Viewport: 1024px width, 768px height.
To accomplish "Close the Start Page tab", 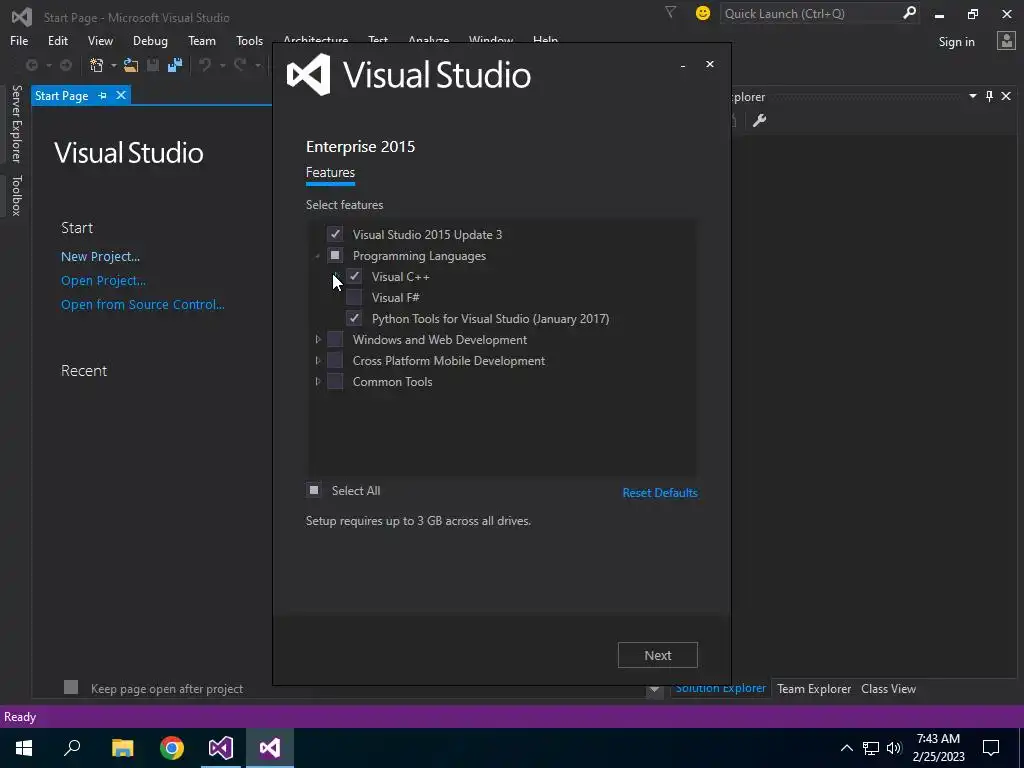I will tap(121, 95).
